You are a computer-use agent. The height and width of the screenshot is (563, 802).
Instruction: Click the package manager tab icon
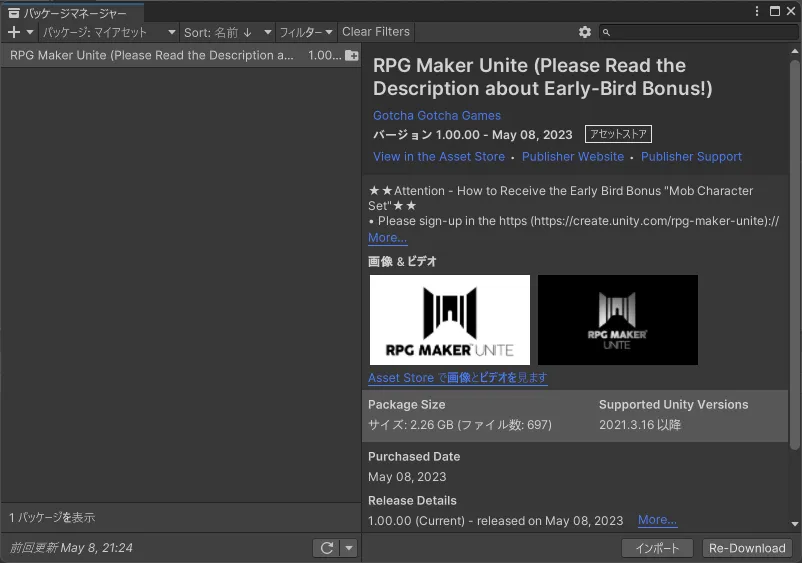click(x=14, y=13)
